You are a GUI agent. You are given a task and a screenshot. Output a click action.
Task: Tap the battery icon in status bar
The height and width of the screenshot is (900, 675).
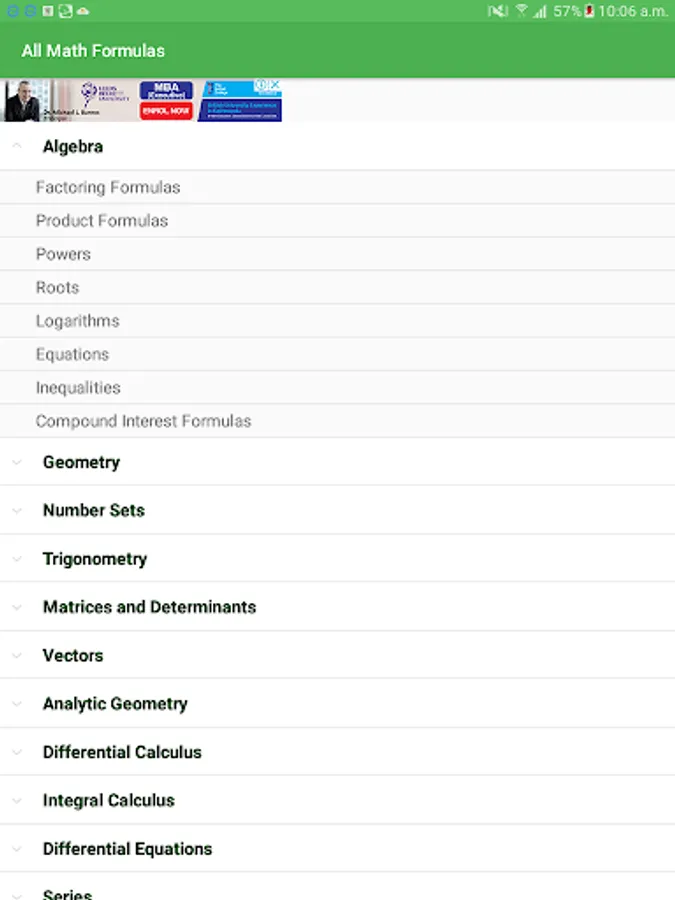(590, 11)
